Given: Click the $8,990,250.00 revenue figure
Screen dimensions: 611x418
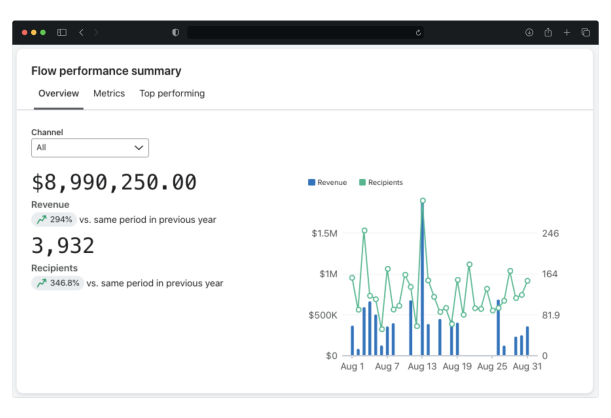Looking at the screenshot, I should (x=114, y=182).
